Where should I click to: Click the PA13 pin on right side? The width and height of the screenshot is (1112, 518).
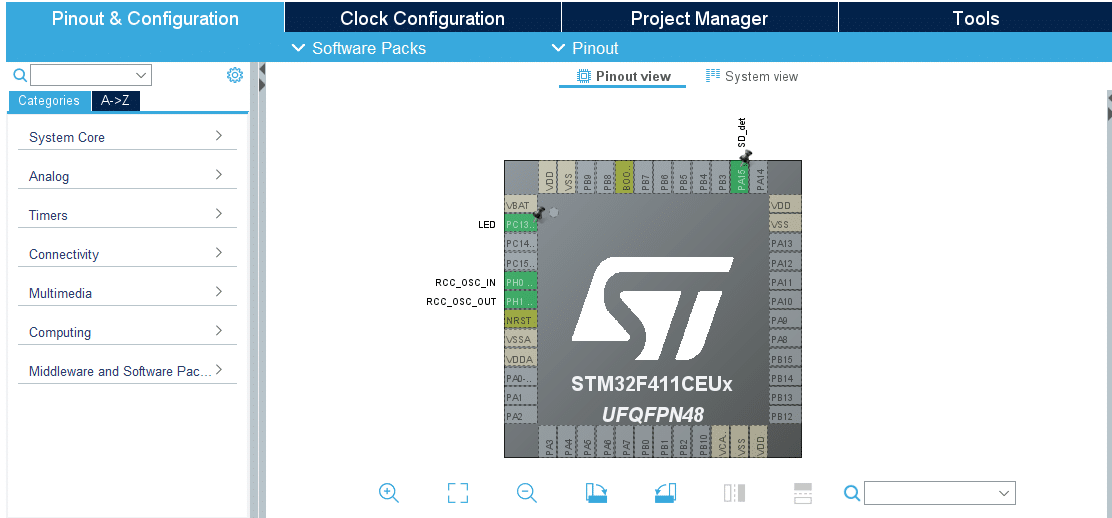coord(785,244)
